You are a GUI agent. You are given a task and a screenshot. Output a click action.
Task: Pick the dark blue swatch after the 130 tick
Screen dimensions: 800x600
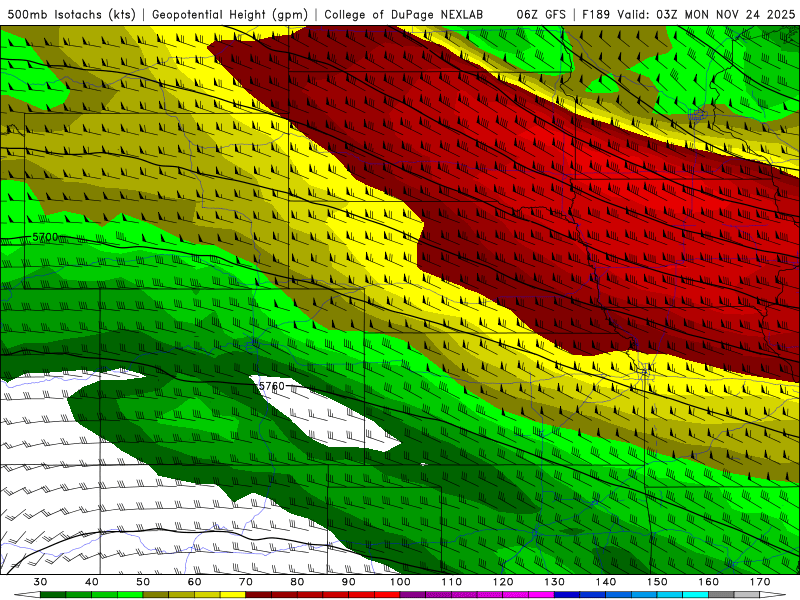click(567, 595)
